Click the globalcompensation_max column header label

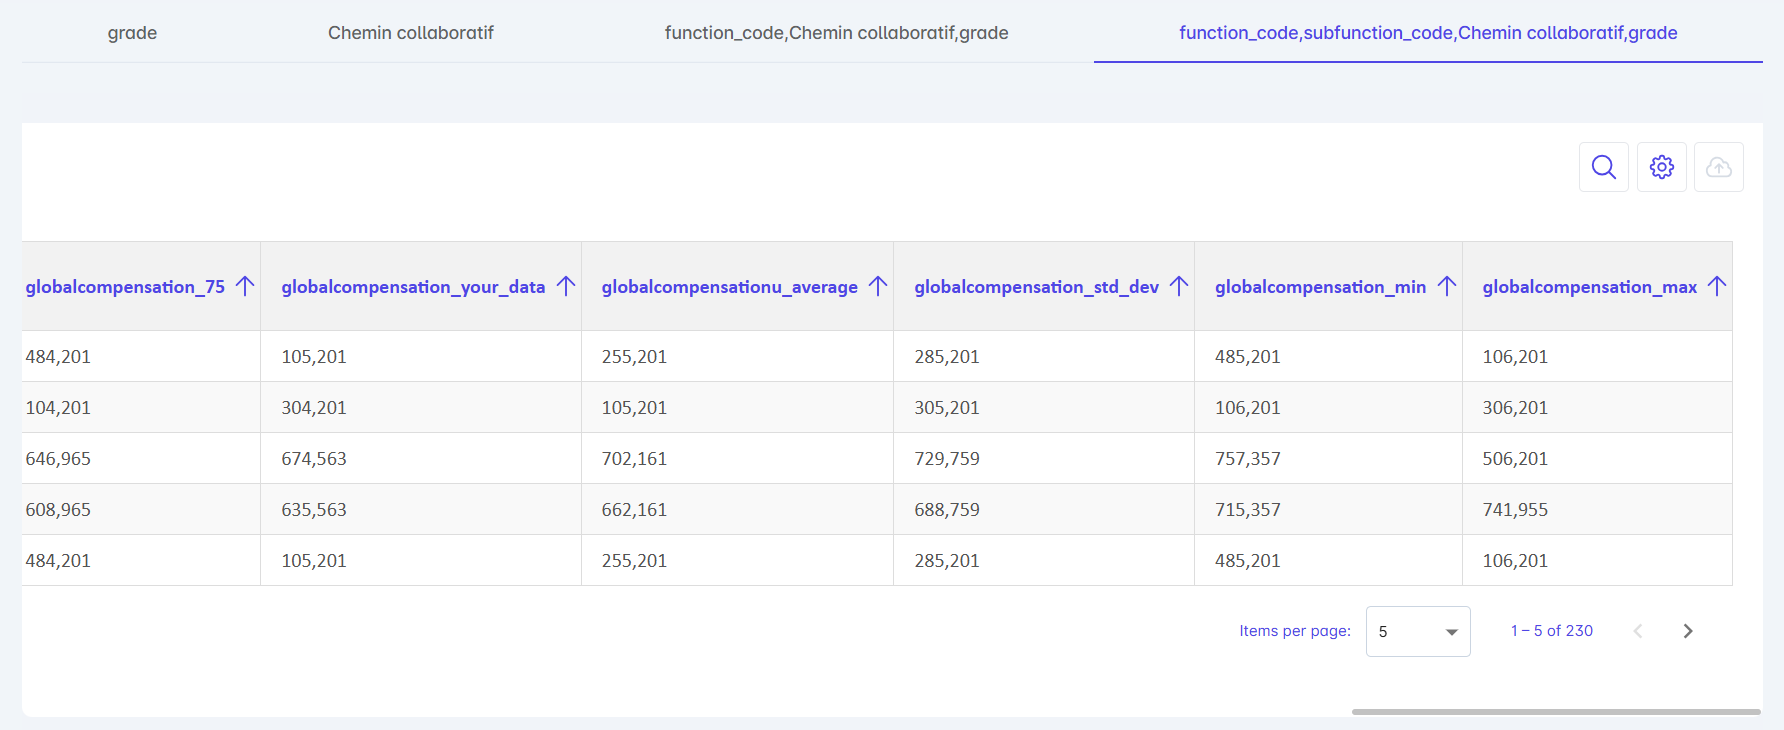pyautogui.click(x=1589, y=287)
